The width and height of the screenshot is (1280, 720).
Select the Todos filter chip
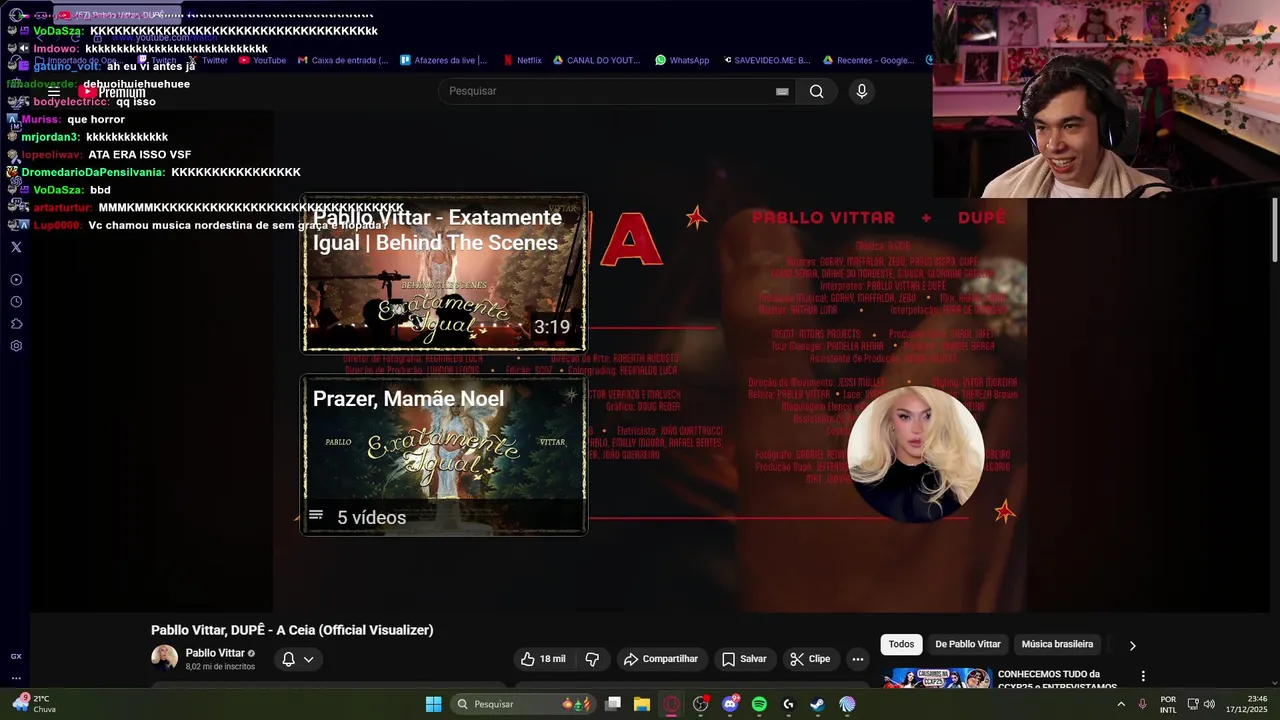click(x=901, y=644)
